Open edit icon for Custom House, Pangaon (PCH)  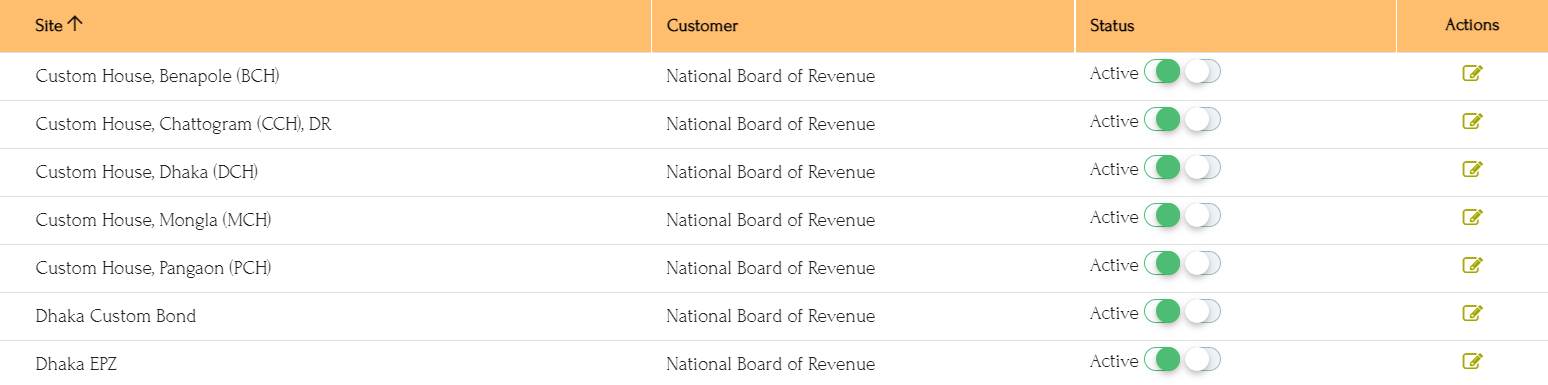tap(1472, 265)
